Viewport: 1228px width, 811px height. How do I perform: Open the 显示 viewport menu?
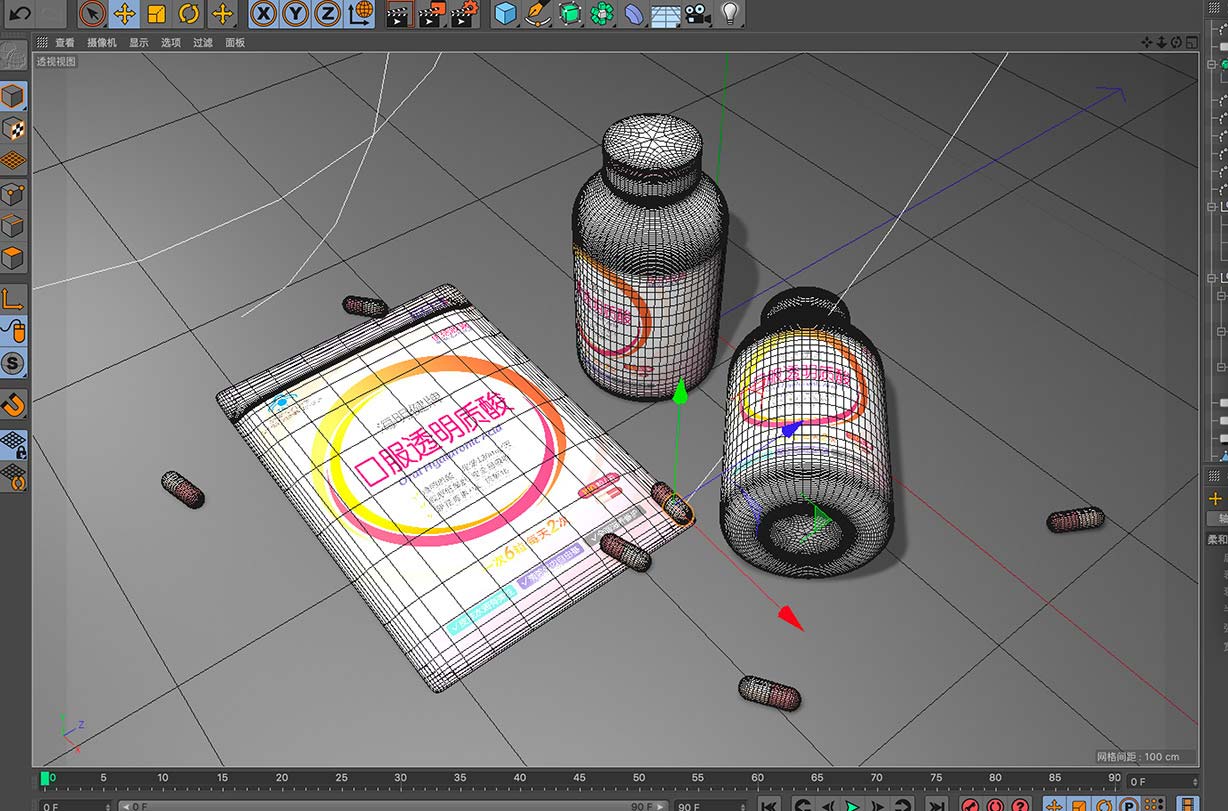[139, 43]
